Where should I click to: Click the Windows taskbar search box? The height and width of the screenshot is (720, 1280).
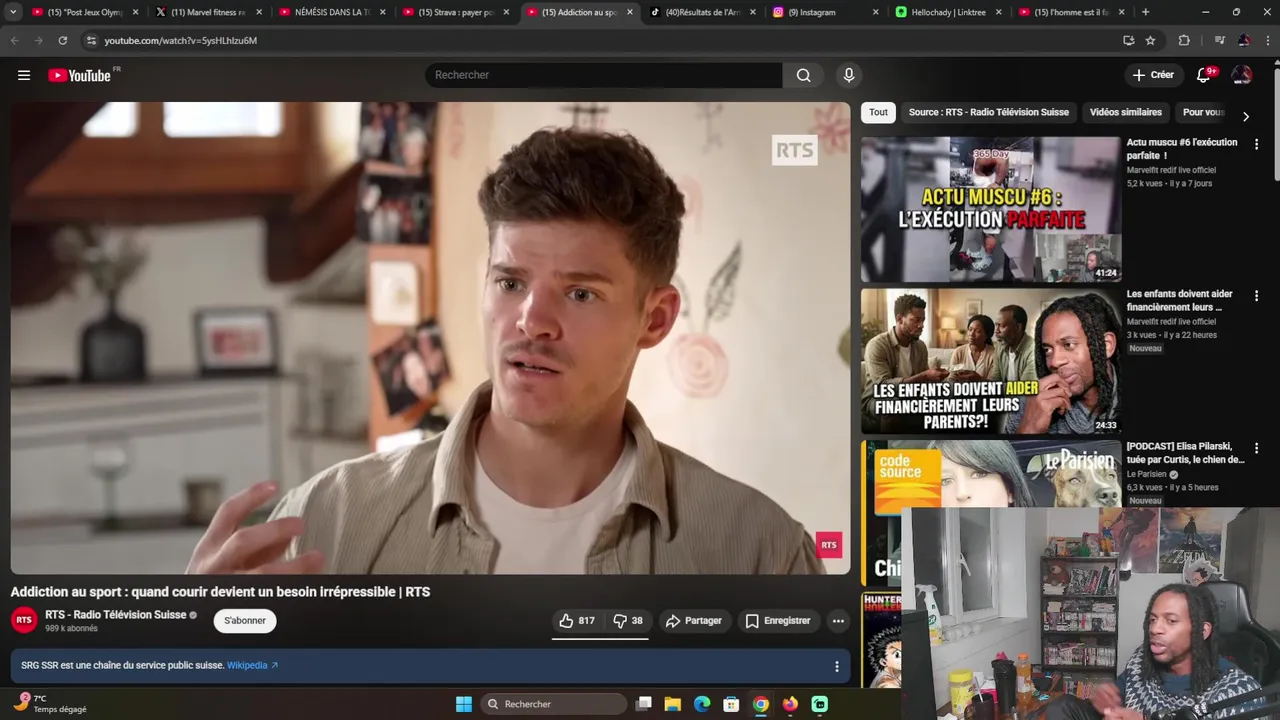click(553, 704)
